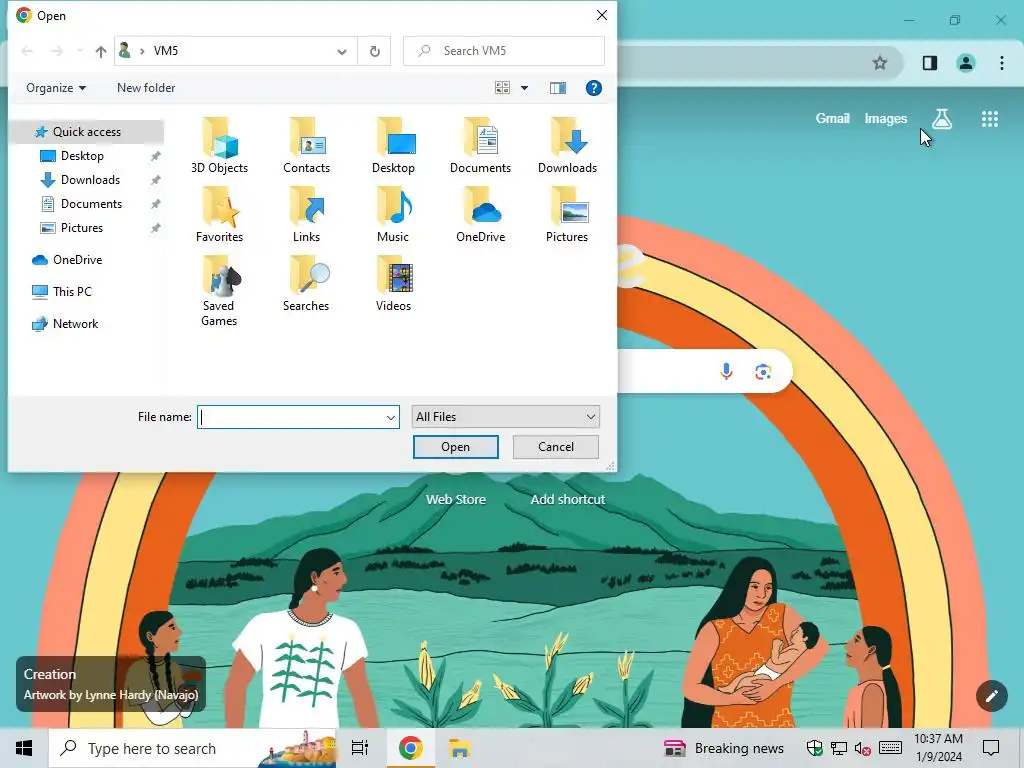Open the Music folder

393,215
